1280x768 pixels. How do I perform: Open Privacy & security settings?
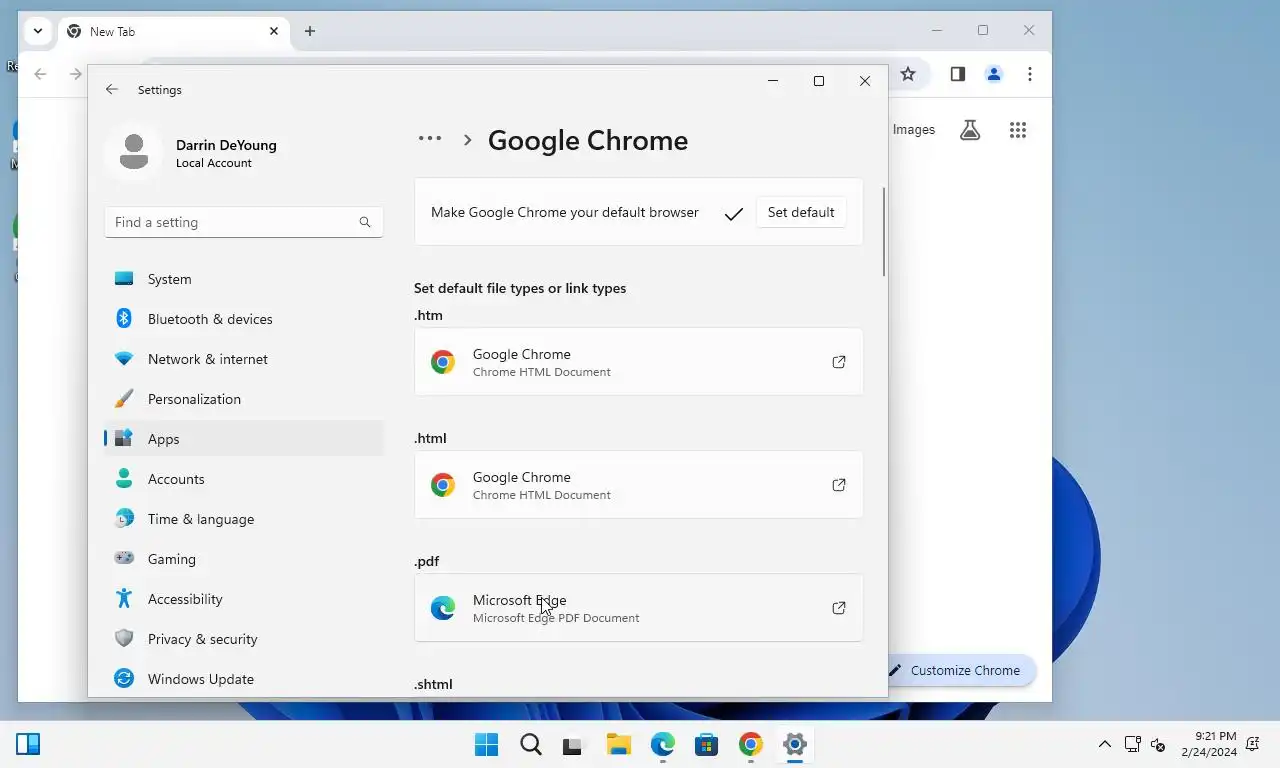(x=244, y=639)
